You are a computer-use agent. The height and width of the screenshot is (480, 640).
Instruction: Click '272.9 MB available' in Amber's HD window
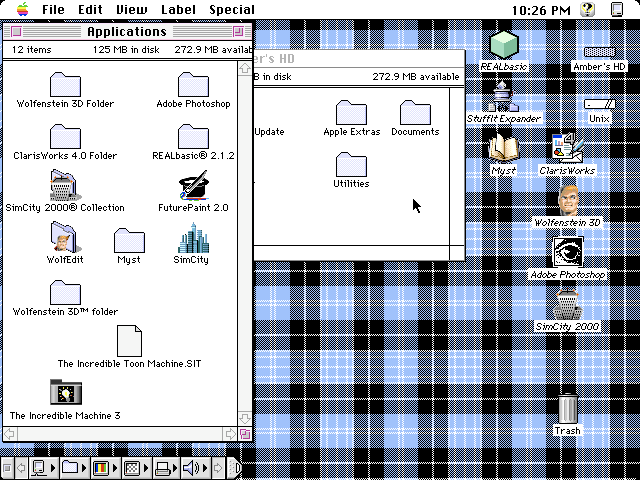tap(416, 76)
